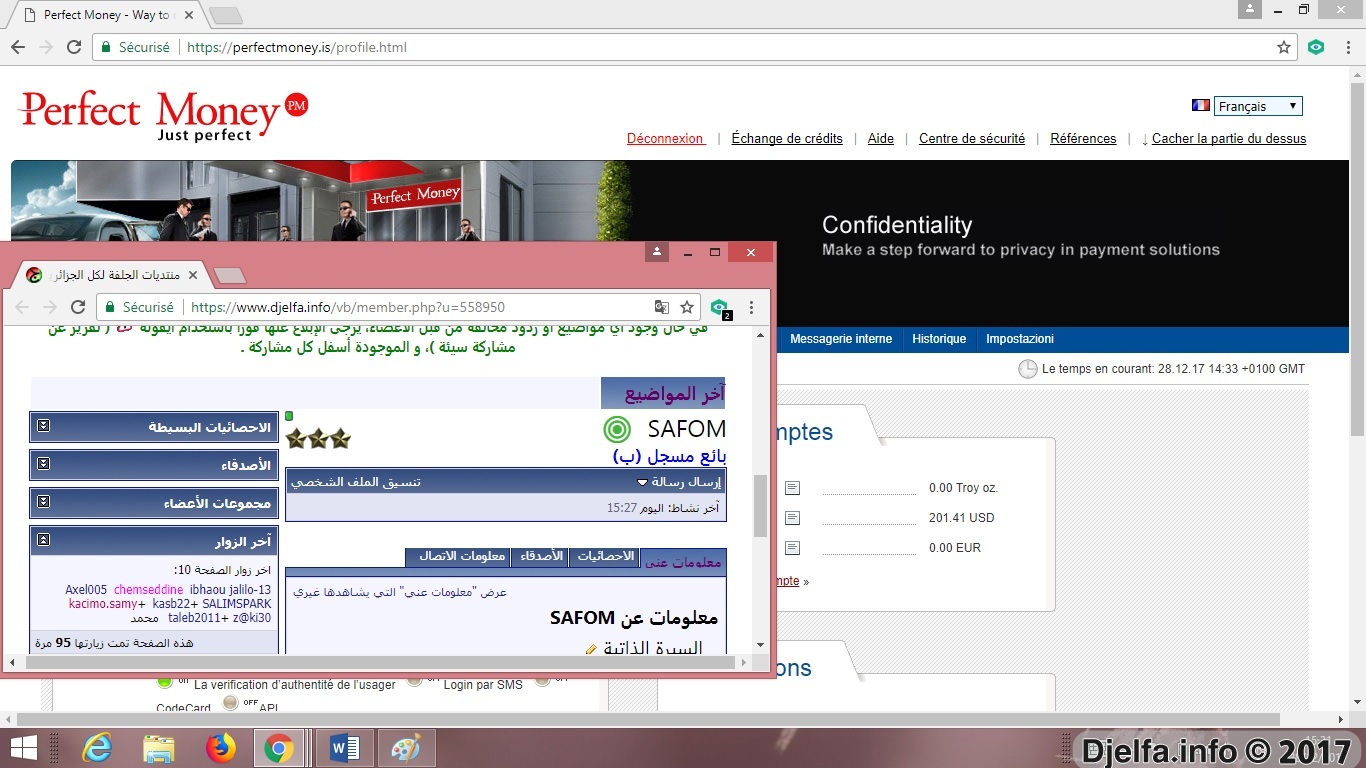The image size is (1366, 768).
Task: Open extension icon with badge 2 in djelfa.info window
Action: [x=720, y=309]
